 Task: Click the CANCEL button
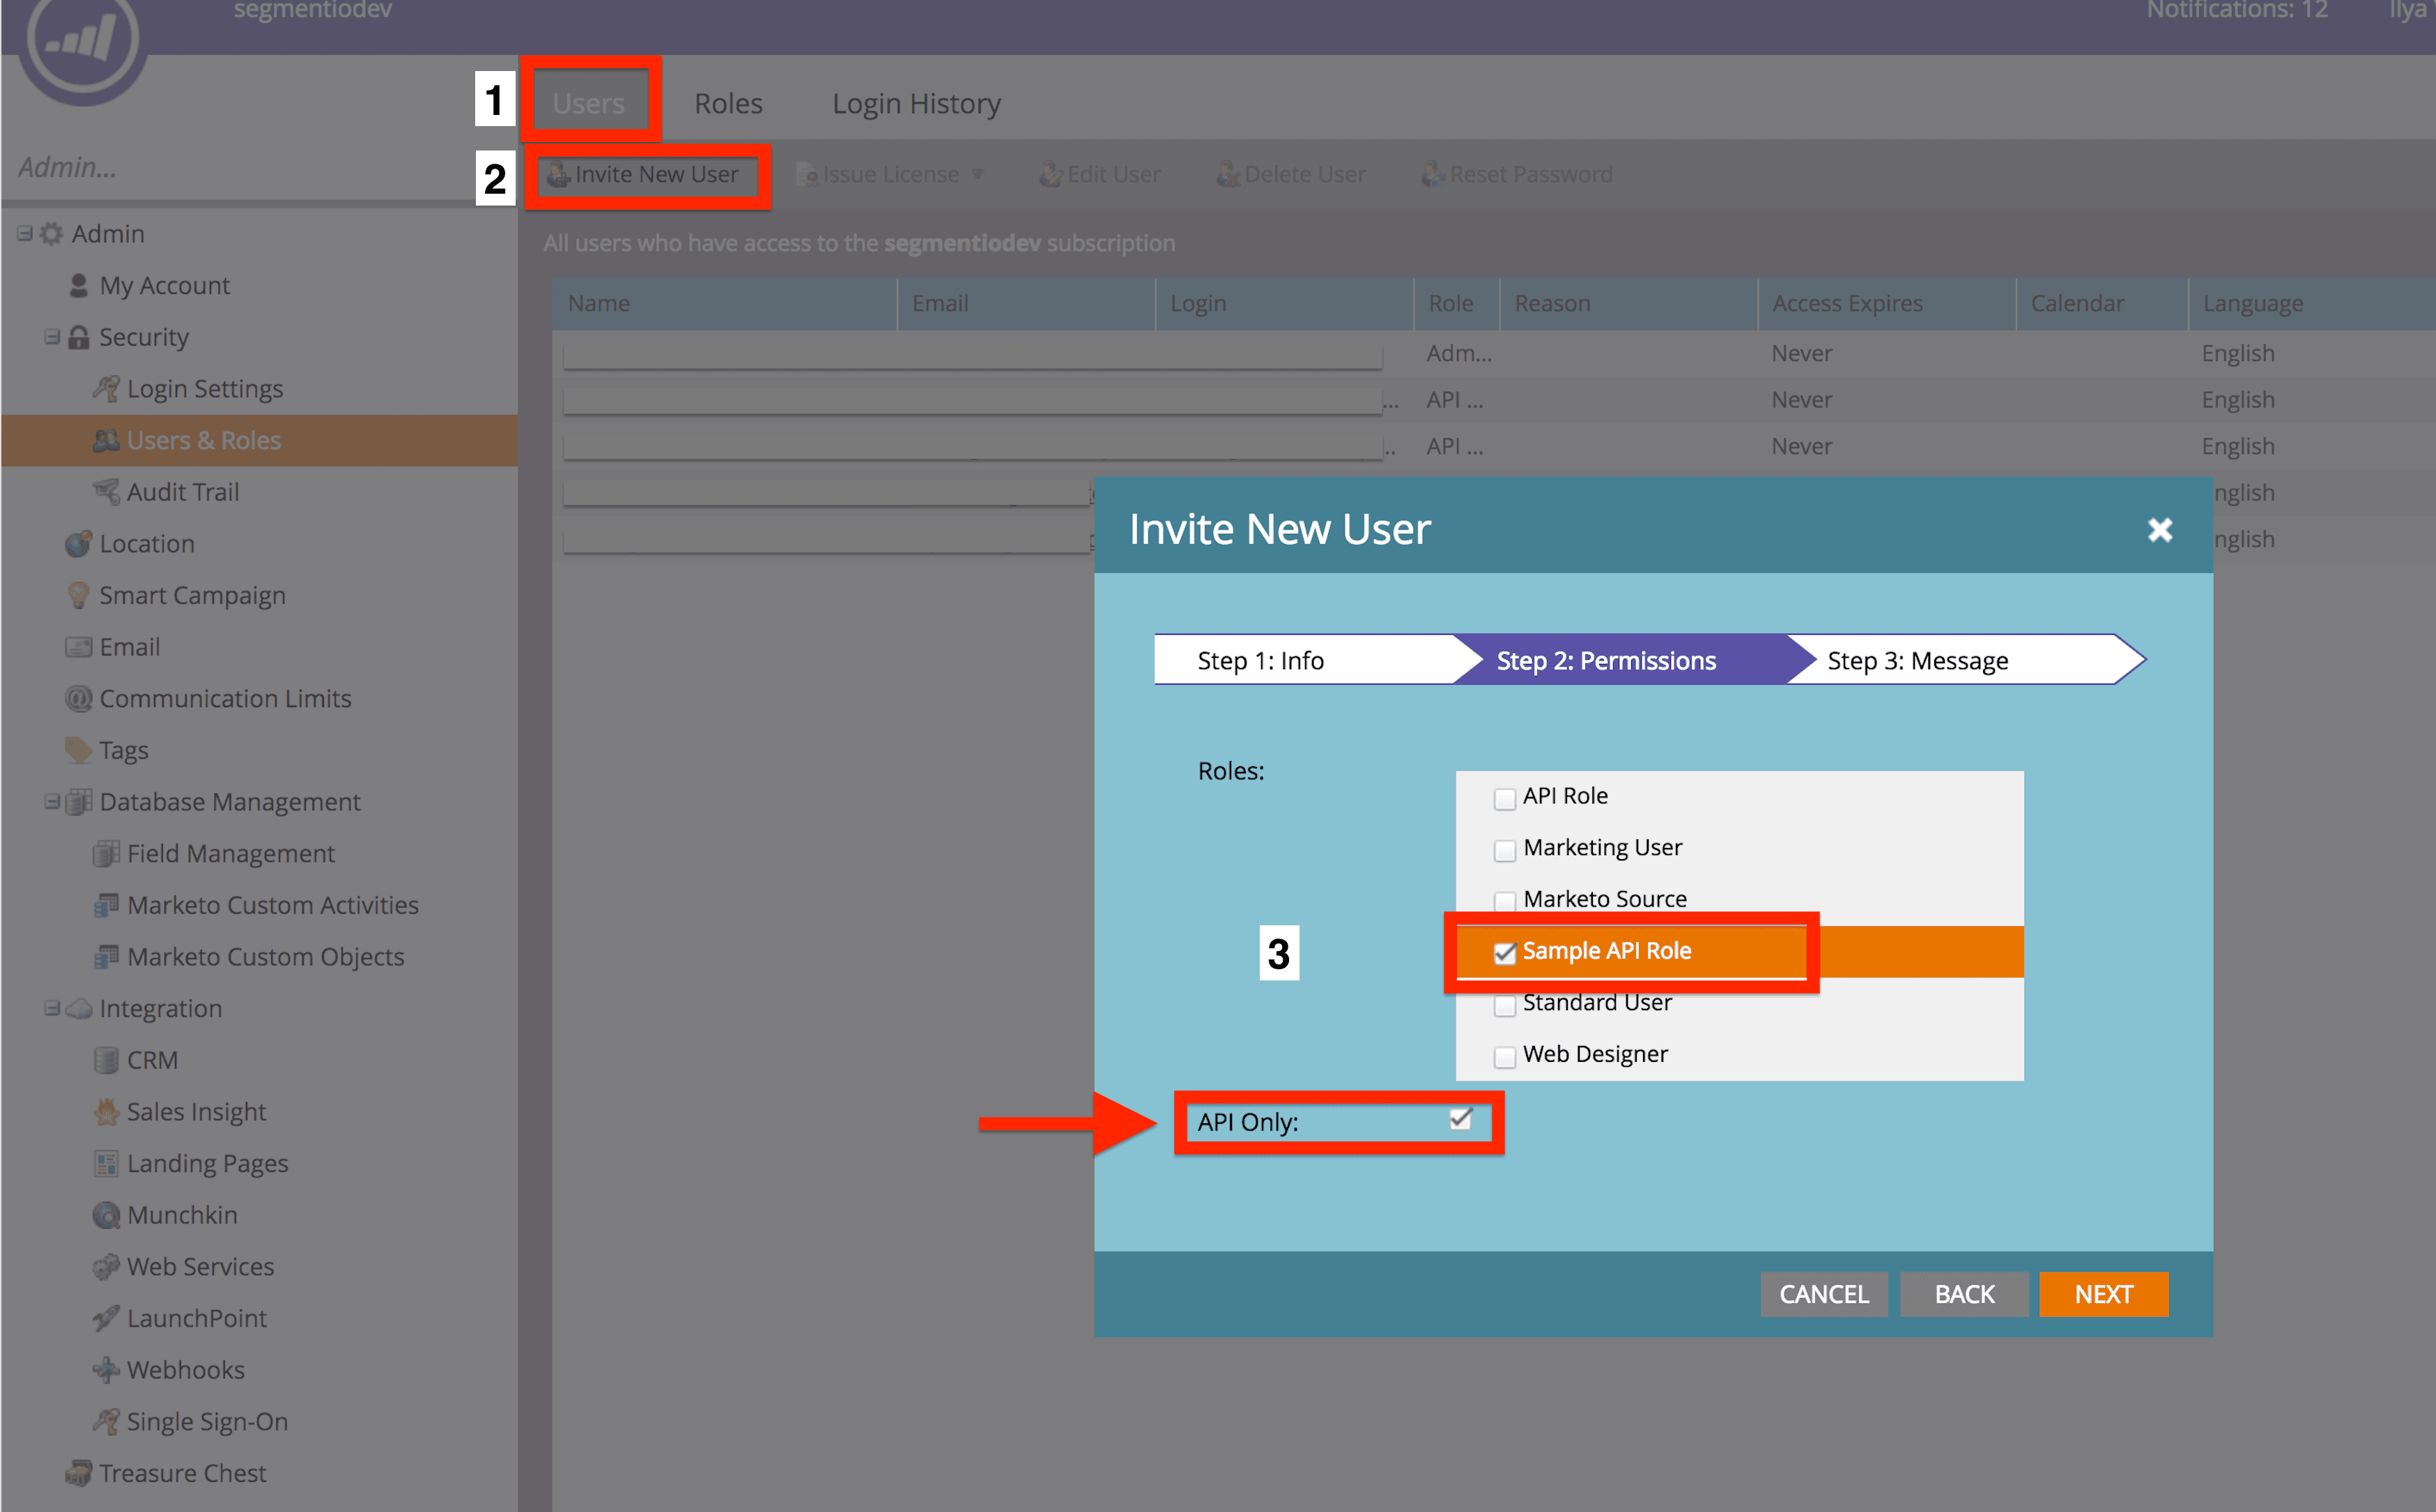pos(1823,1293)
